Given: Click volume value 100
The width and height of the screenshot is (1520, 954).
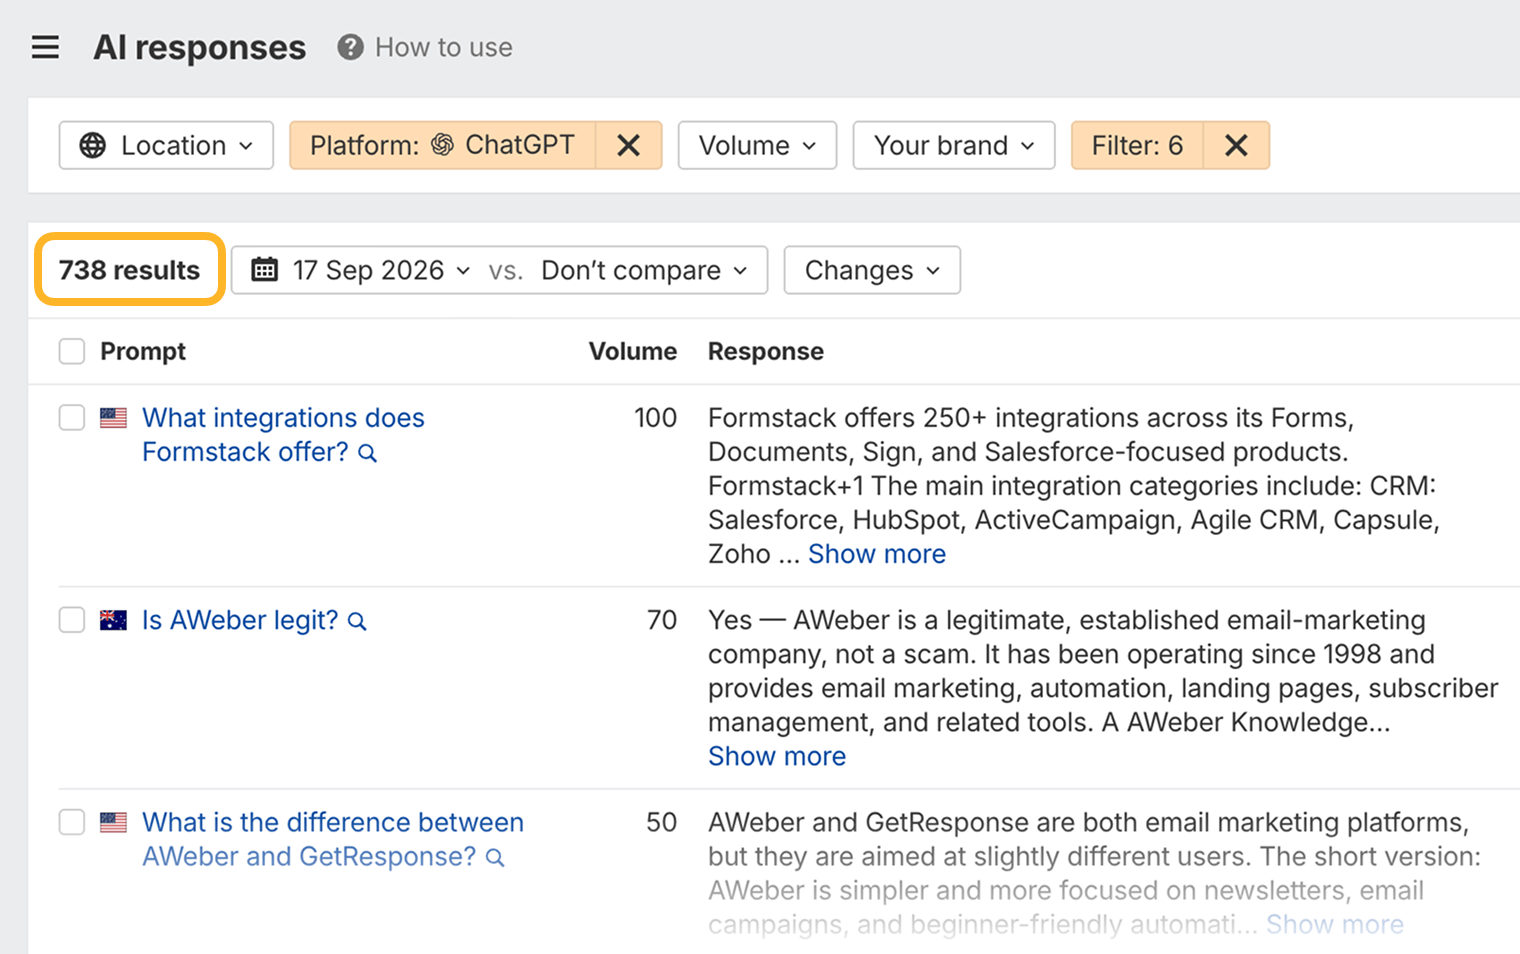Looking at the screenshot, I should point(655,417).
